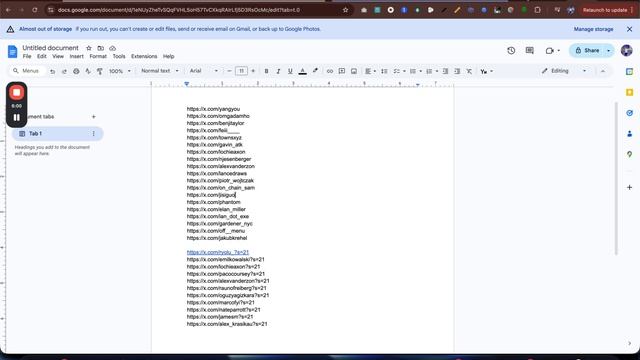
Task: Click the decrease indent icon
Action: tap(445, 71)
